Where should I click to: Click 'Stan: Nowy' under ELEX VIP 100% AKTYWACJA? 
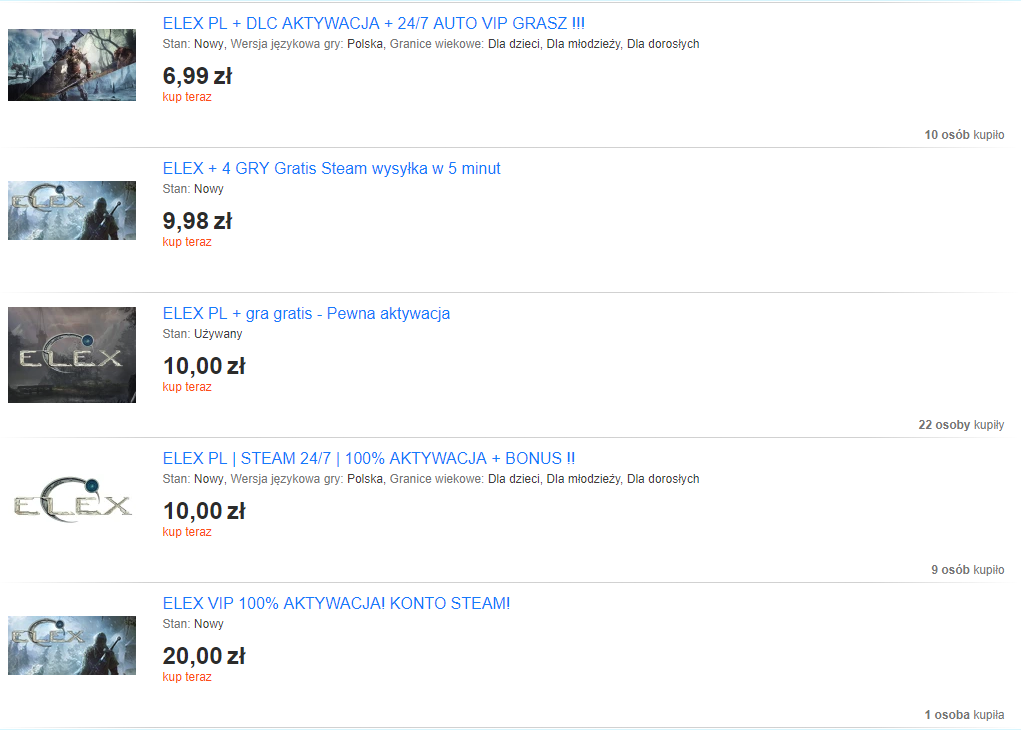click(193, 624)
